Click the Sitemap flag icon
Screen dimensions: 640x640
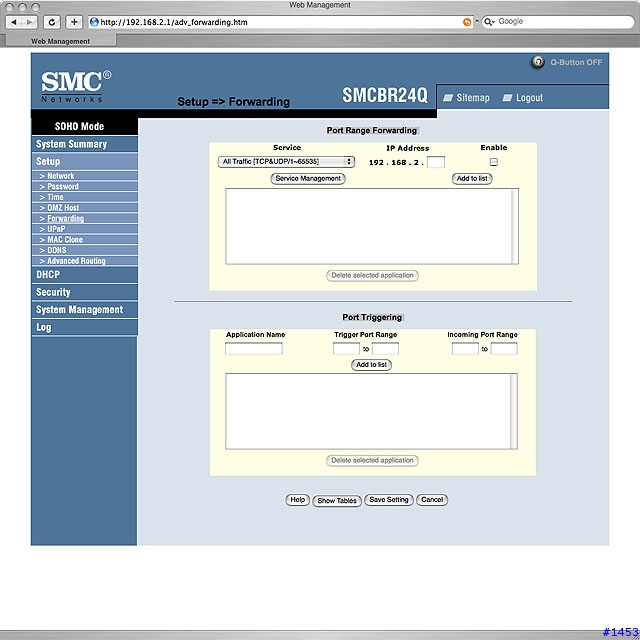click(448, 98)
